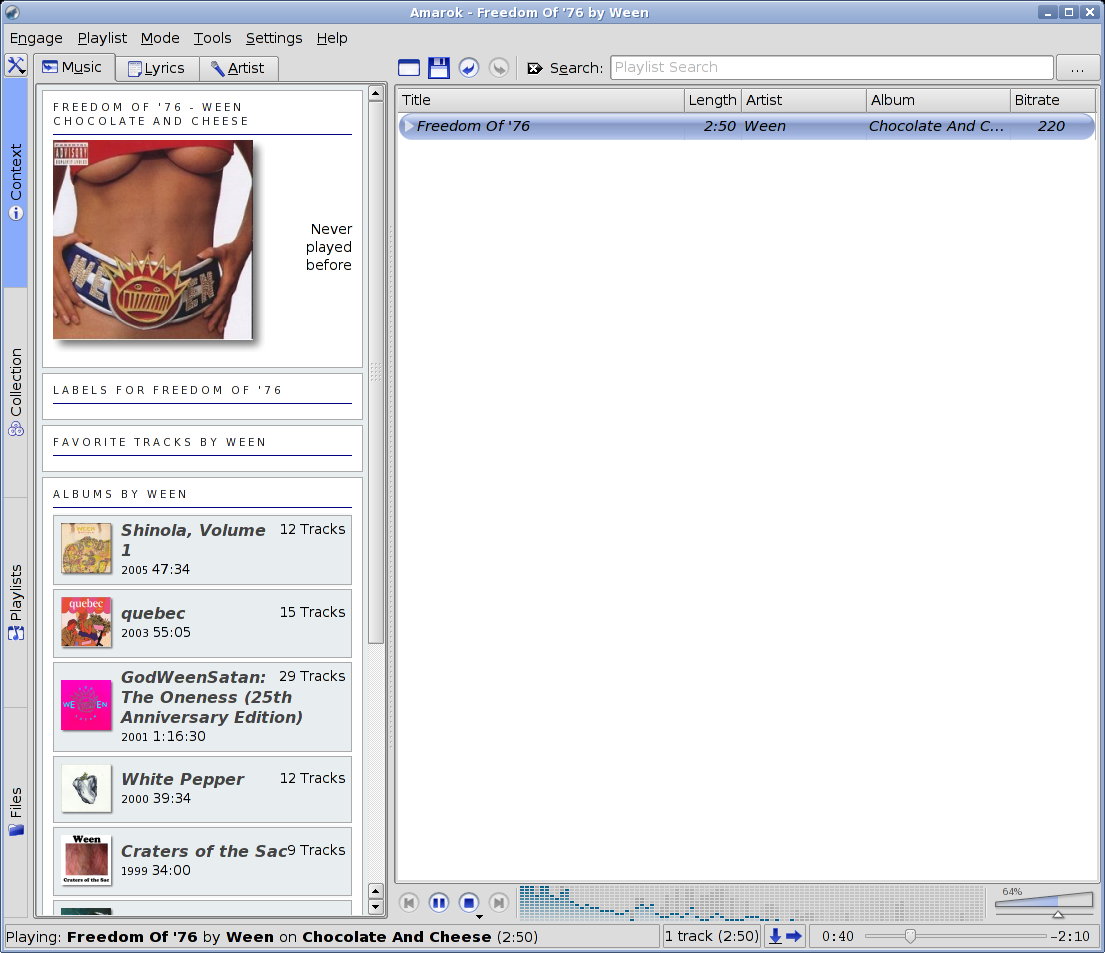Select the Freedom Of '76 playlist row

click(x=746, y=126)
